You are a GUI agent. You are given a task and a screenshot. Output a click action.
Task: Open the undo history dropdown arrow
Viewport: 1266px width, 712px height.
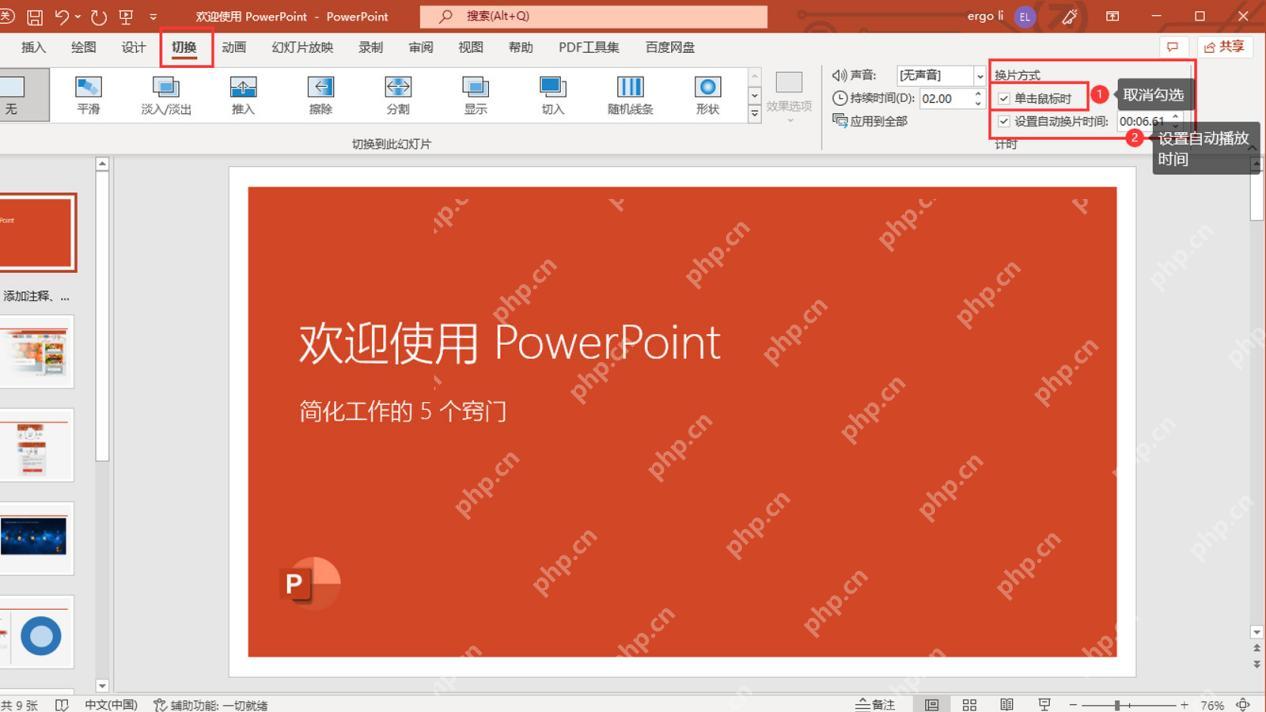point(78,17)
